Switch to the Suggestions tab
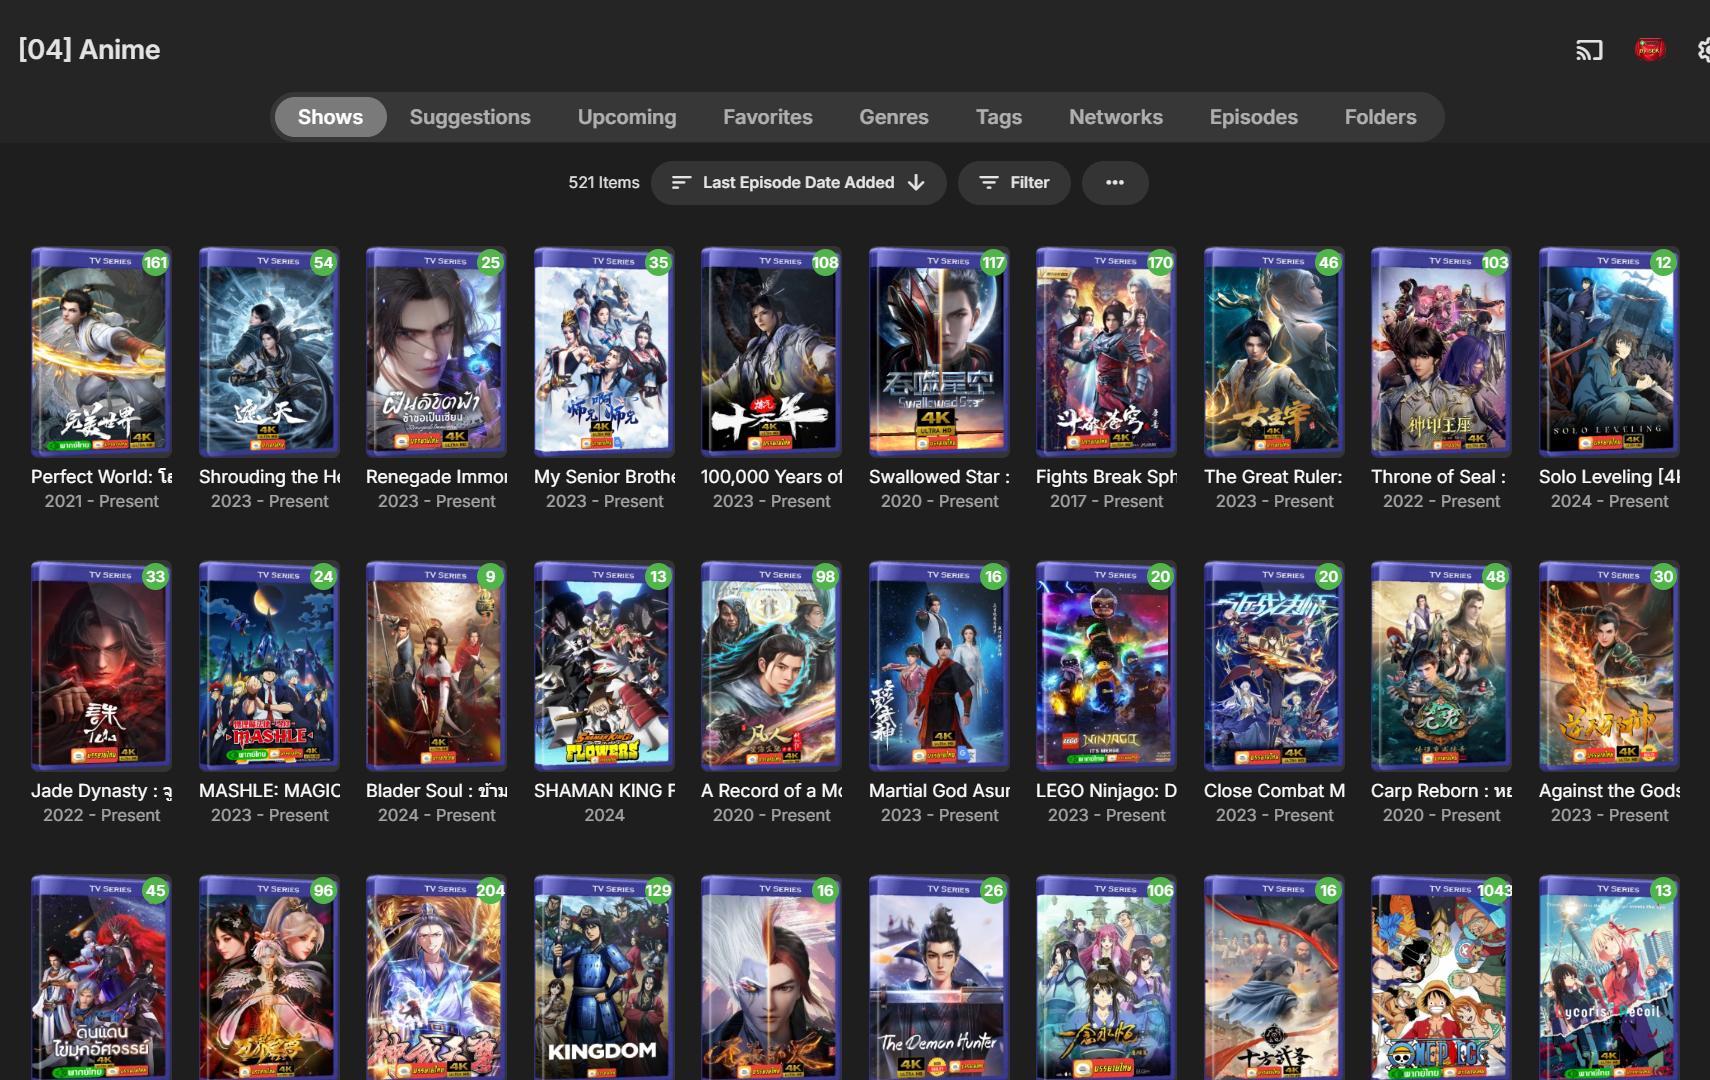The image size is (1710, 1080). (470, 117)
